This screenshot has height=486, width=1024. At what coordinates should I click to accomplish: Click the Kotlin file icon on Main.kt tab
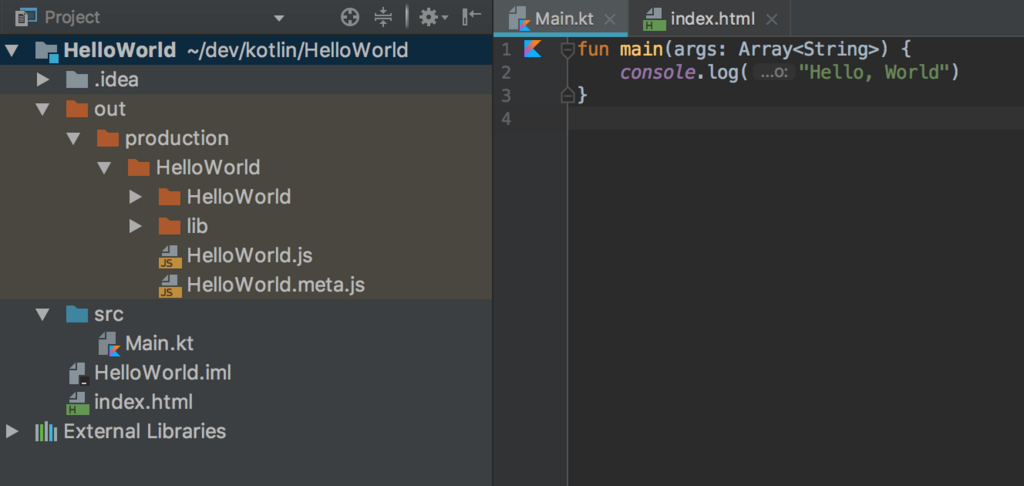tap(519, 19)
